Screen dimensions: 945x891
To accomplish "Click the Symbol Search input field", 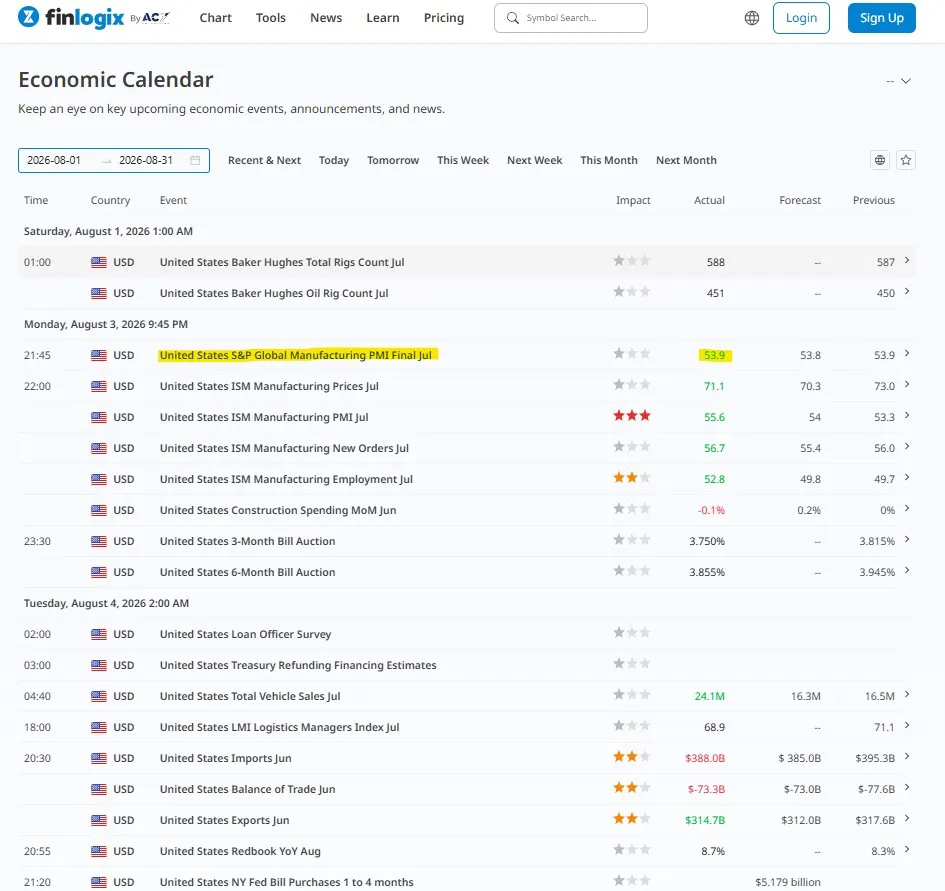I will point(571,18).
